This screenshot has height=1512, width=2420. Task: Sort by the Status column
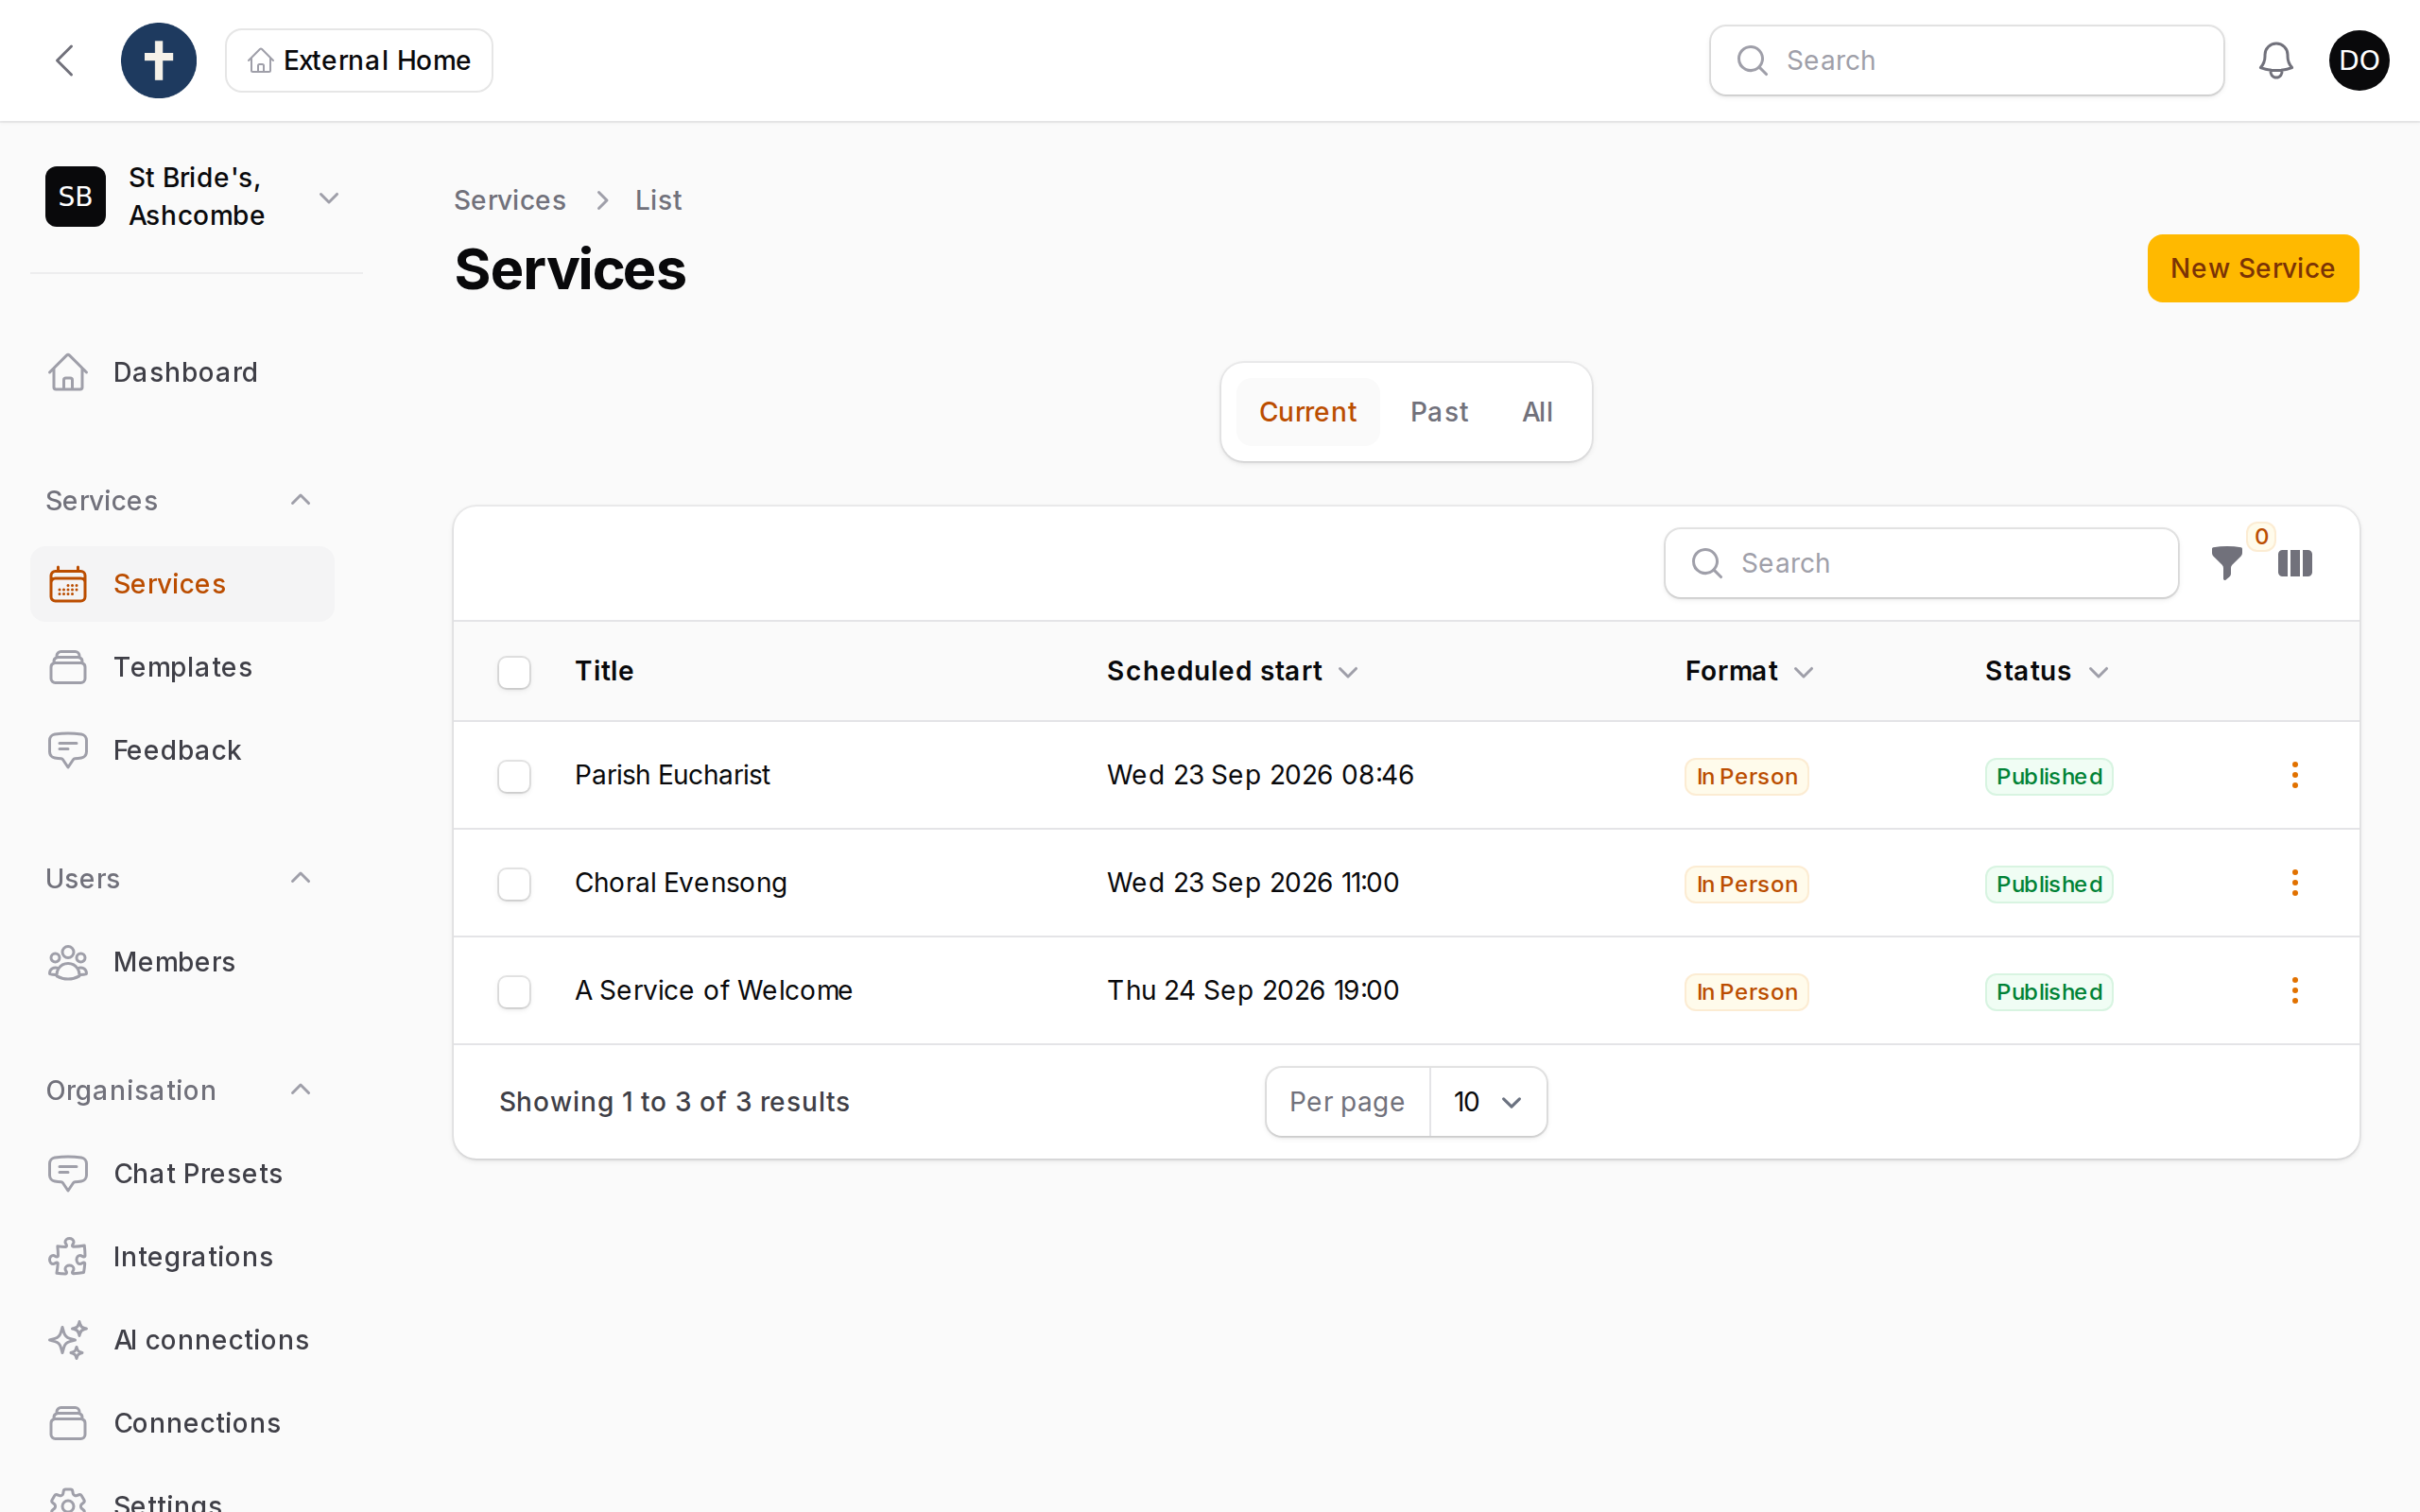2047,671
